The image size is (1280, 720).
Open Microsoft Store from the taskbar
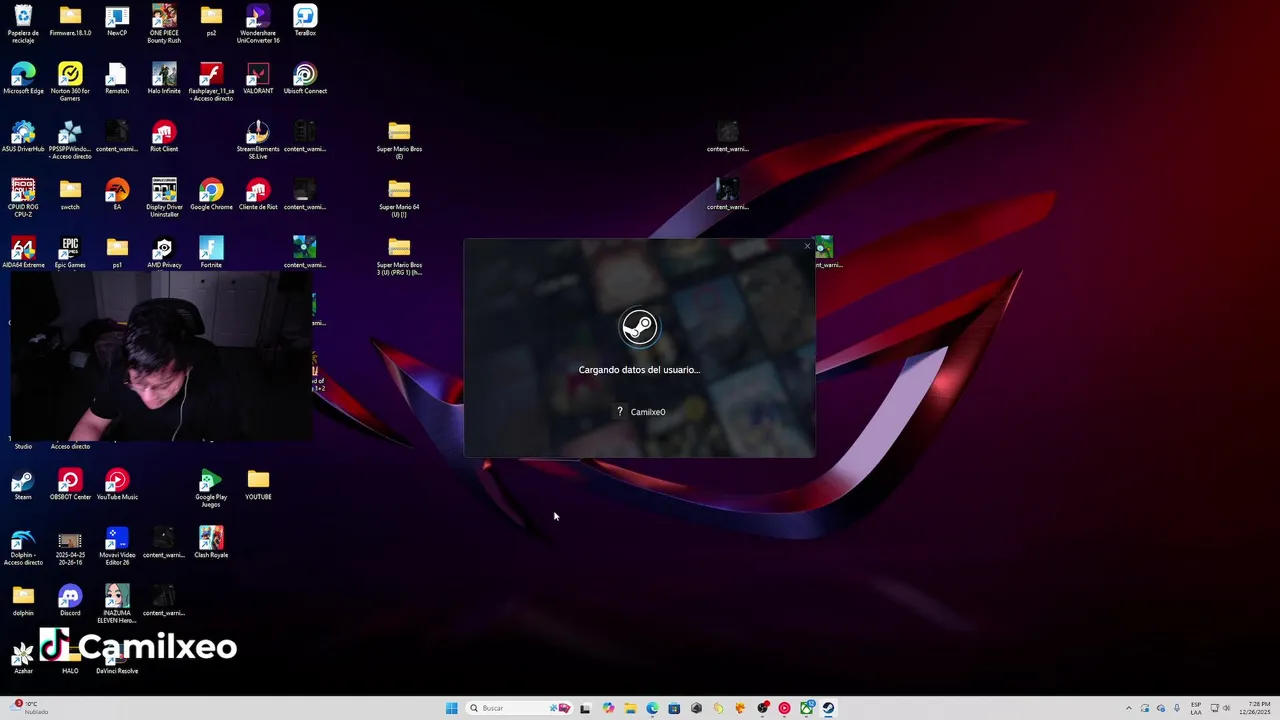pyautogui.click(x=675, y=708)
